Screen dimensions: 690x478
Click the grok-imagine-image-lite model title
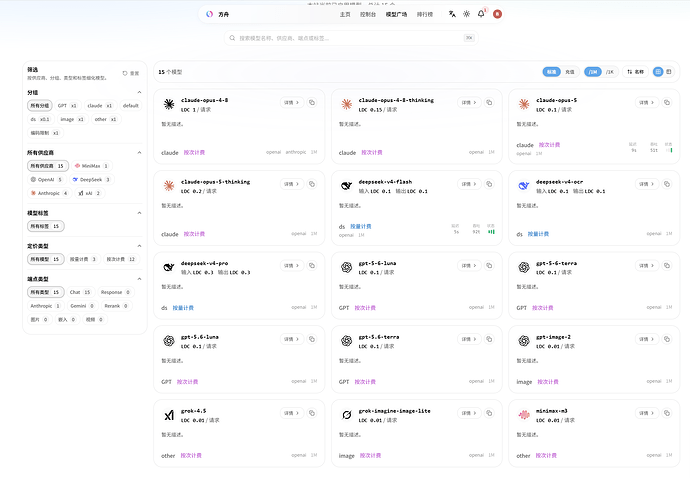click(x=394, y=411)
